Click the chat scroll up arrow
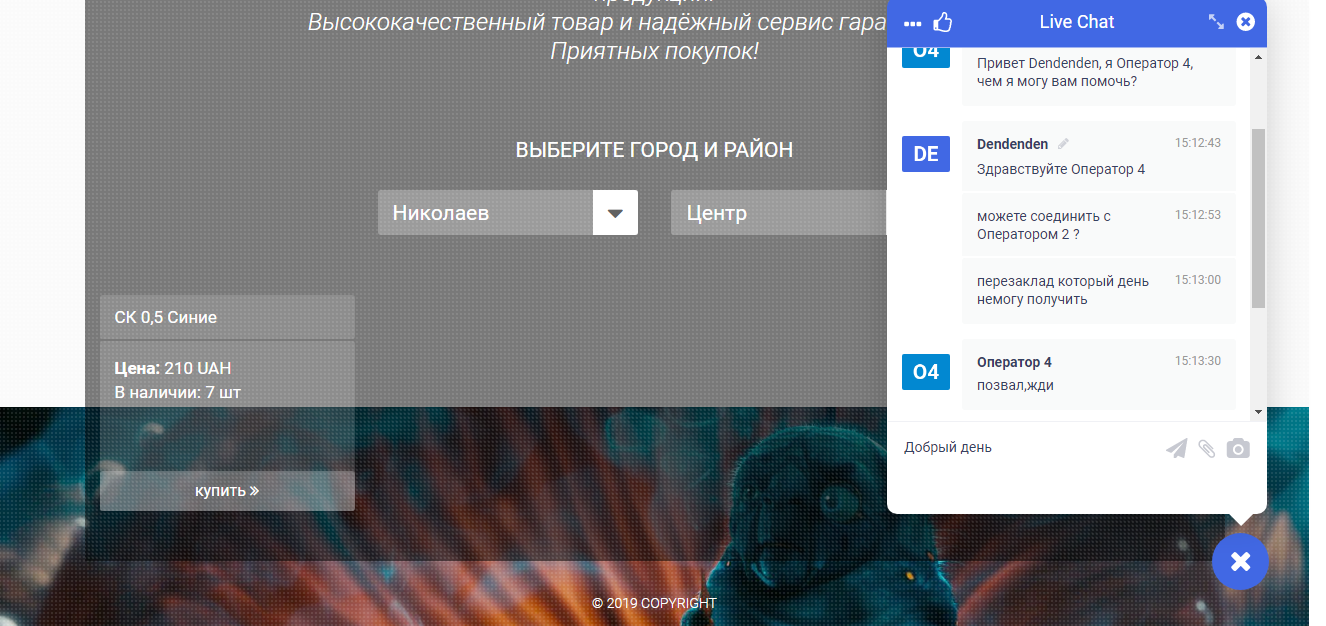Image resolution: width=1326 pixels, height=626 pixels. pos(1258,56)
